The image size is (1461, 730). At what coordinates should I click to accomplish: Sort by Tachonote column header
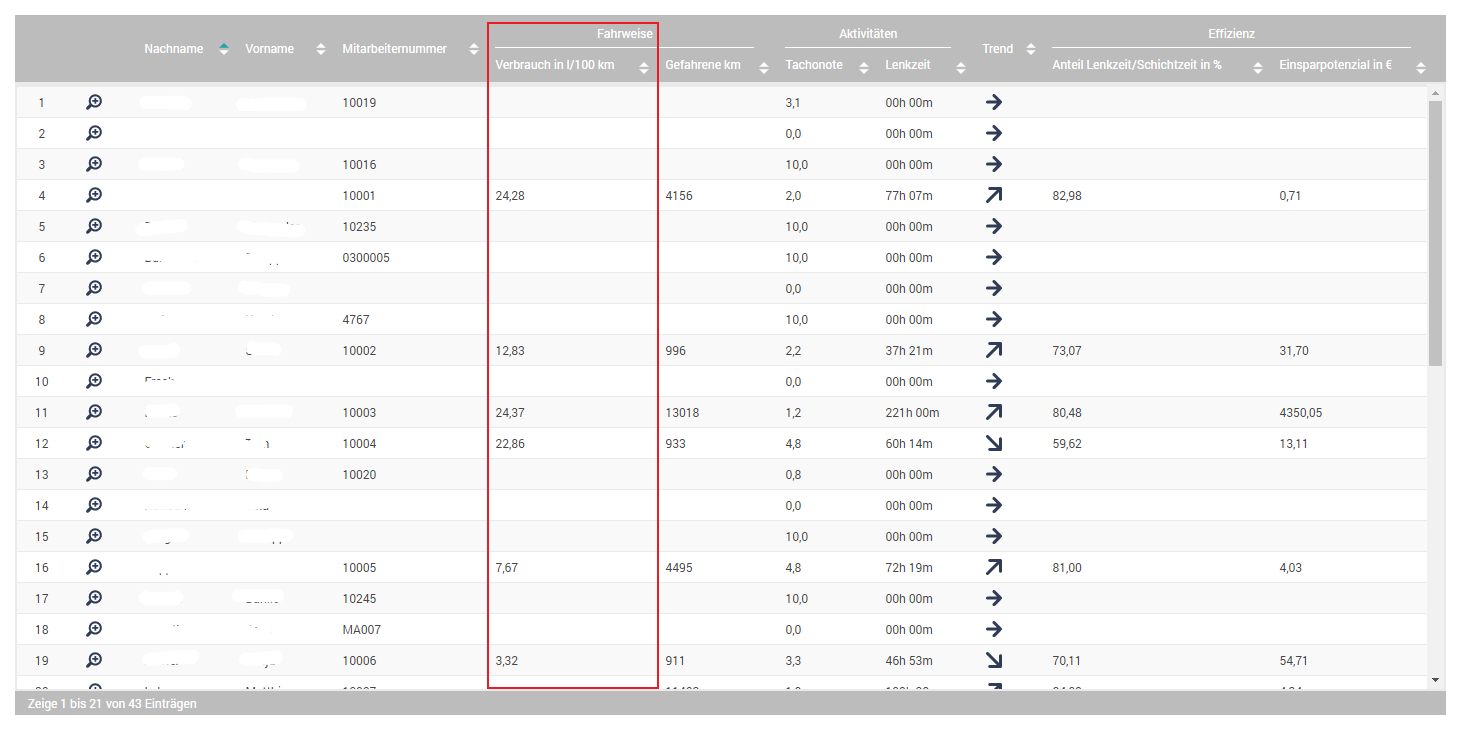[814, 66]
